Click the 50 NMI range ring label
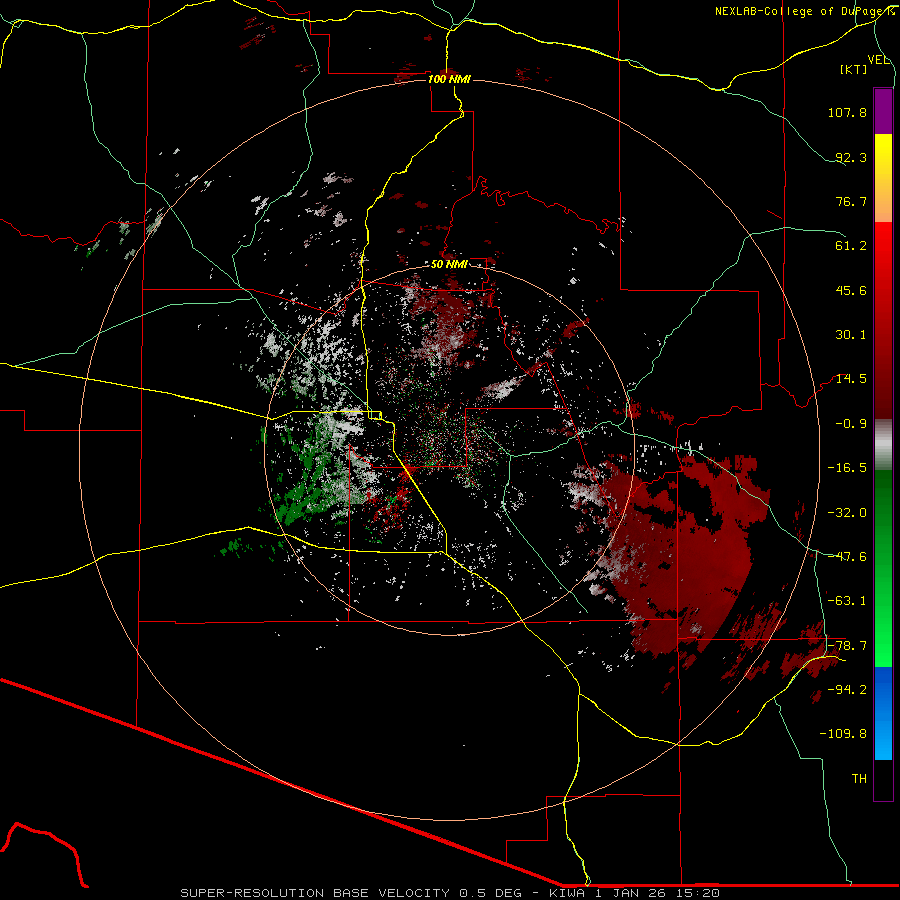900x900 pixels. pos(449,264)
